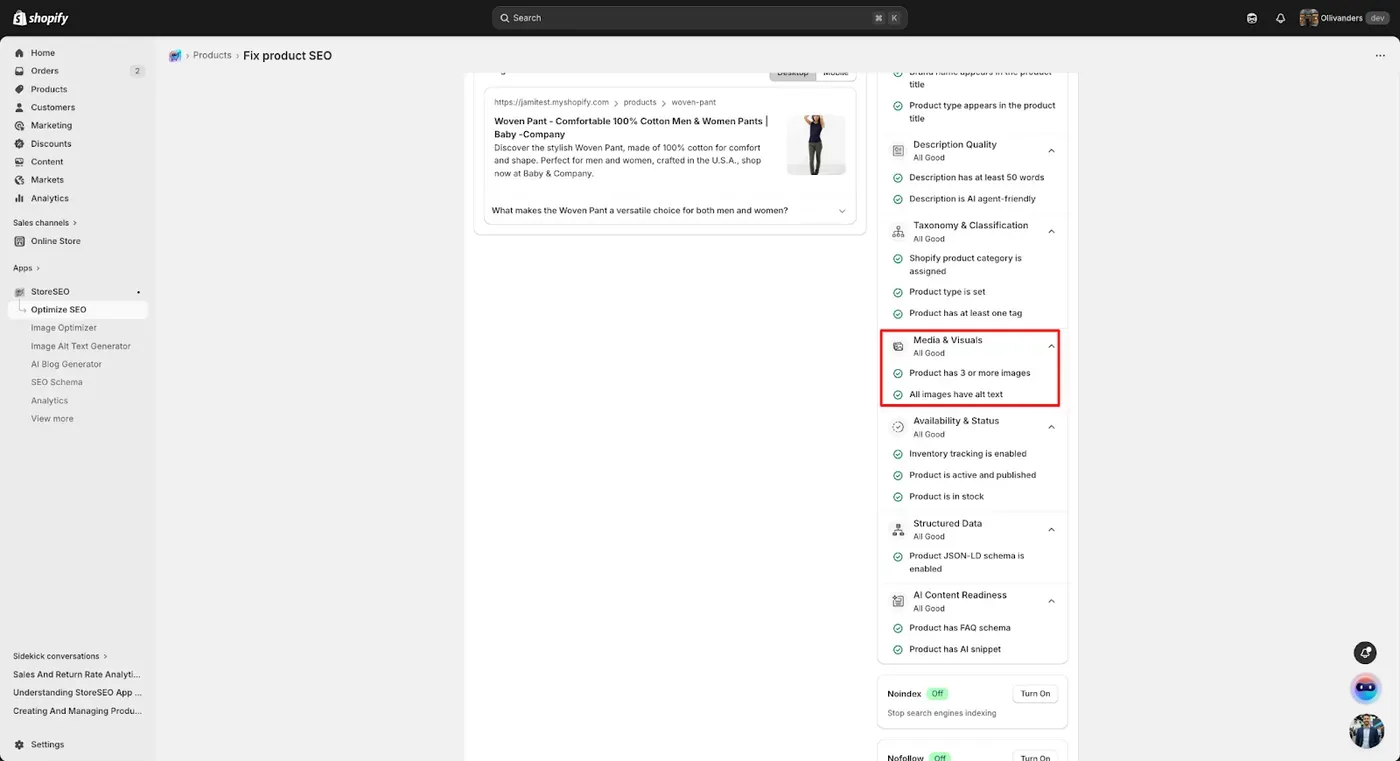
Task: Click the top Search field
Action: [x=700, y=18]
